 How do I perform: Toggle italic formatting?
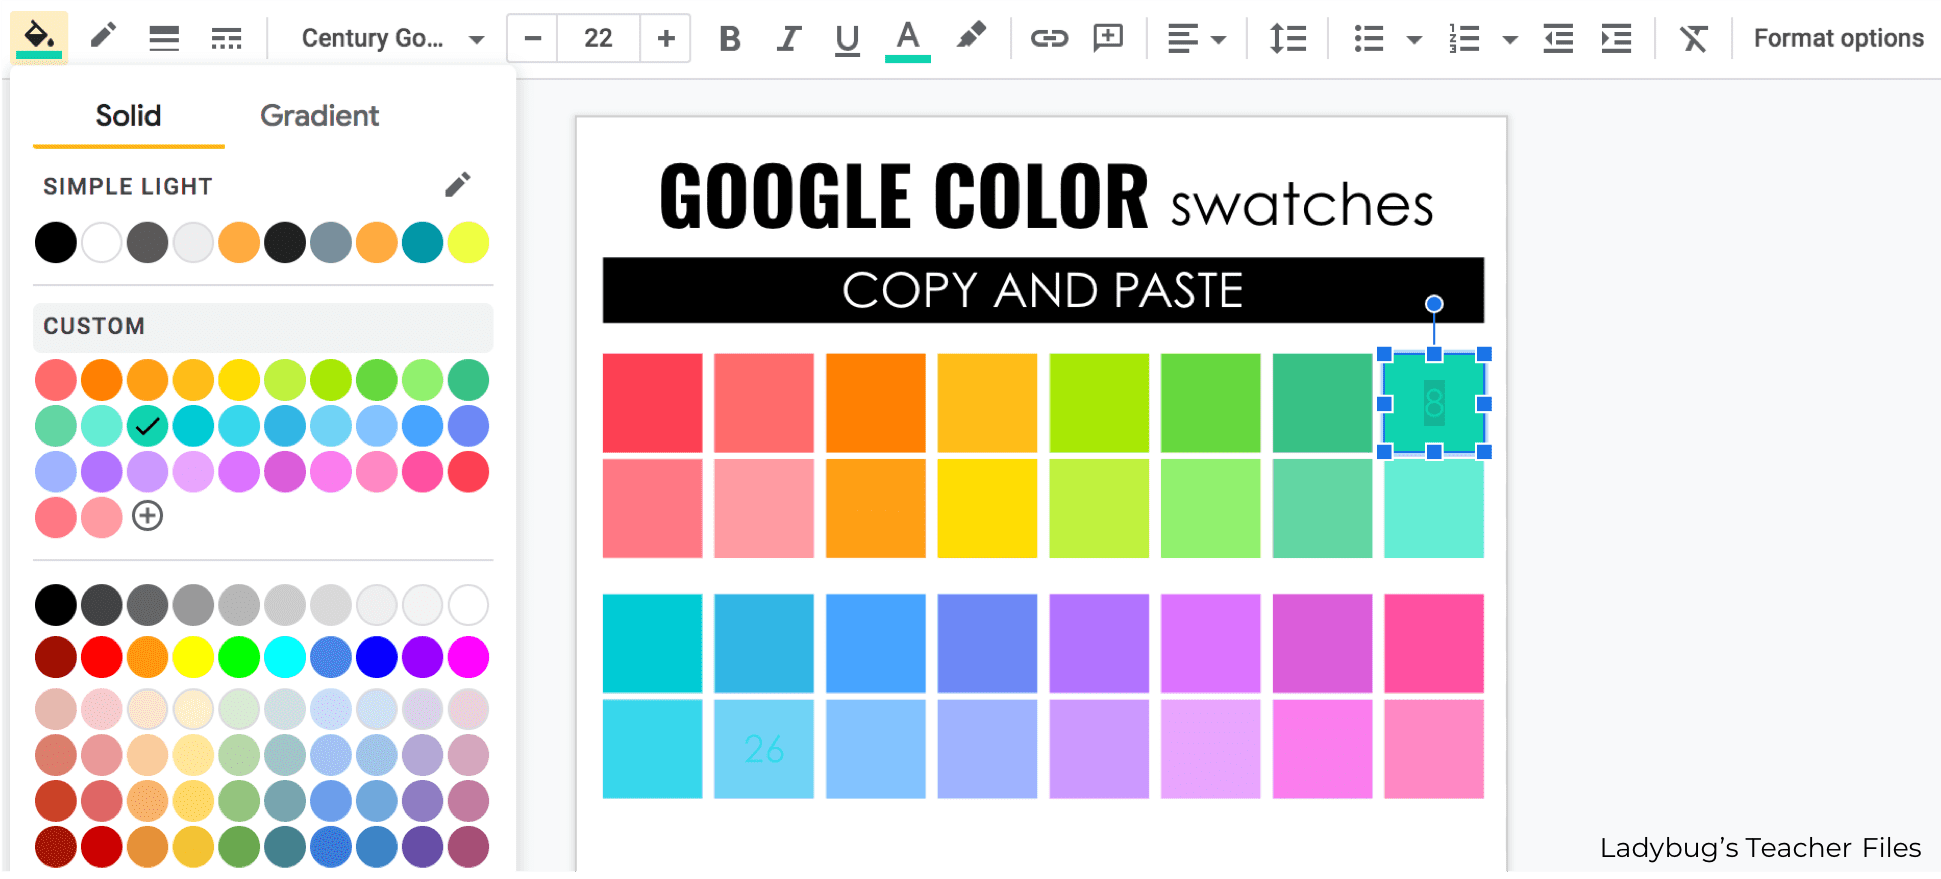pyautogui.click(x=789, y=39)
